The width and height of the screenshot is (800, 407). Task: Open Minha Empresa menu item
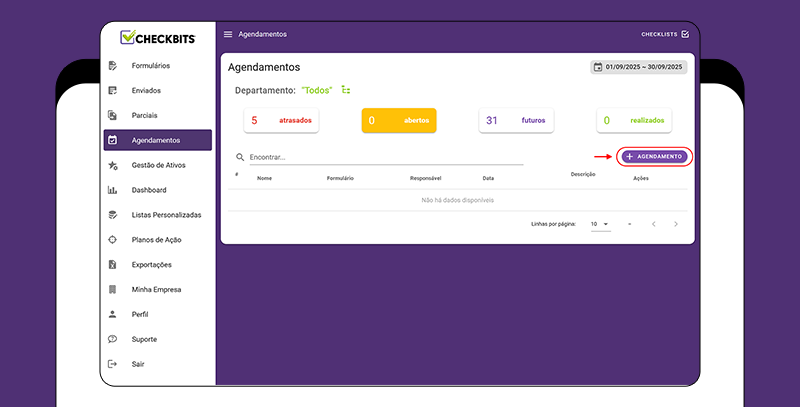click(x=158, y=289)
